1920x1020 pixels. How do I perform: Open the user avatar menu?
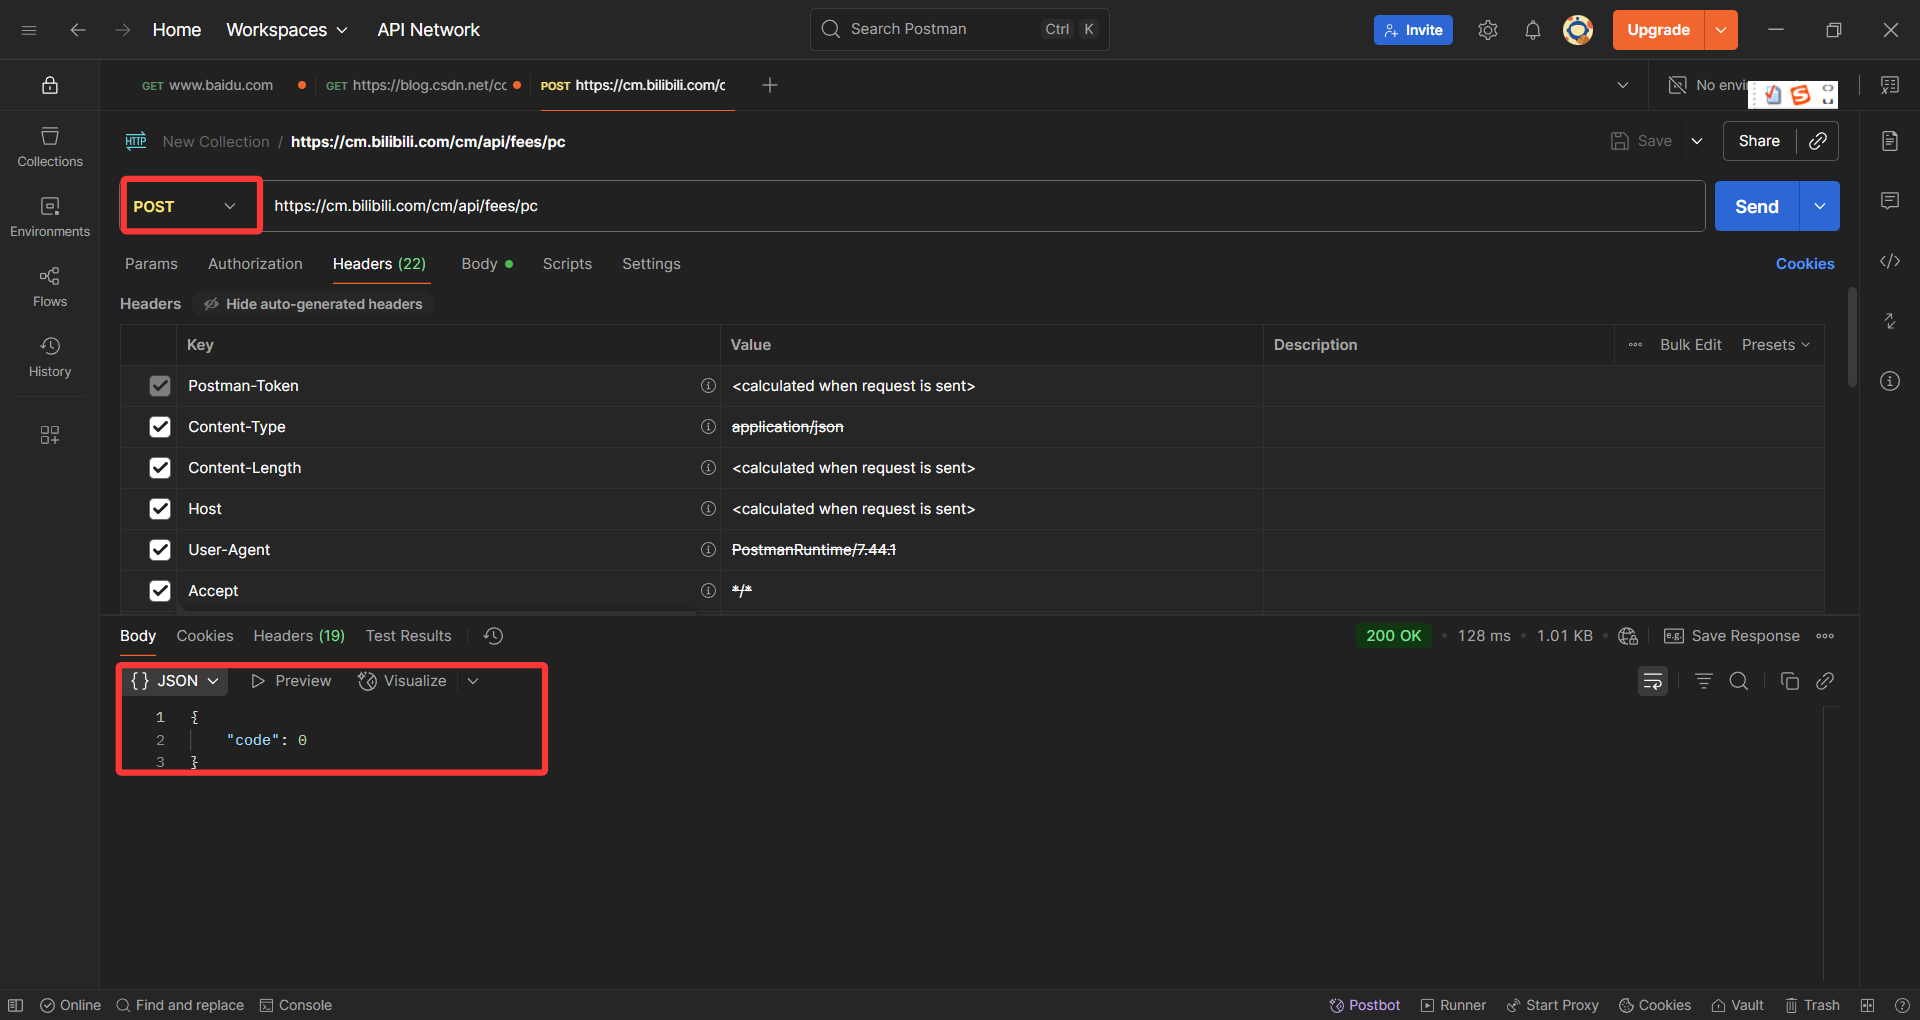(x=1578, y=30)
